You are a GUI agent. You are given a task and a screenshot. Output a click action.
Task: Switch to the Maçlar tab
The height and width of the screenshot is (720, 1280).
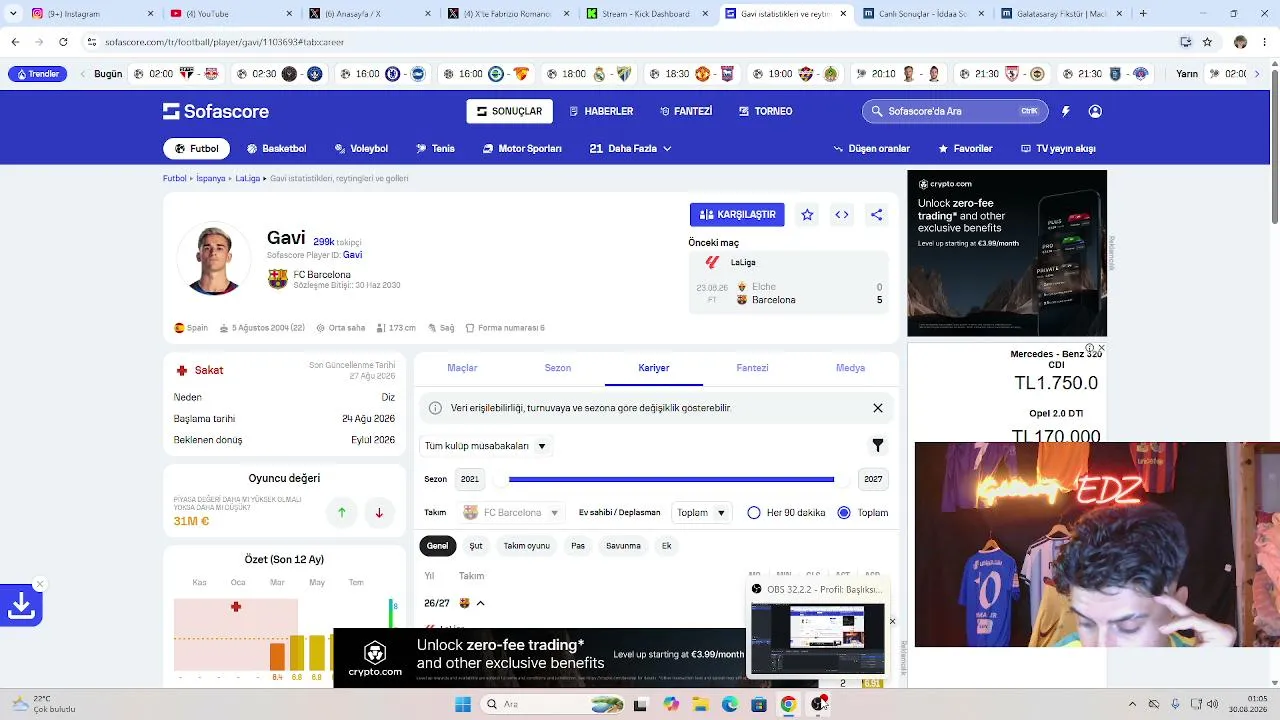pyautogui.click(x=462, y=368)
